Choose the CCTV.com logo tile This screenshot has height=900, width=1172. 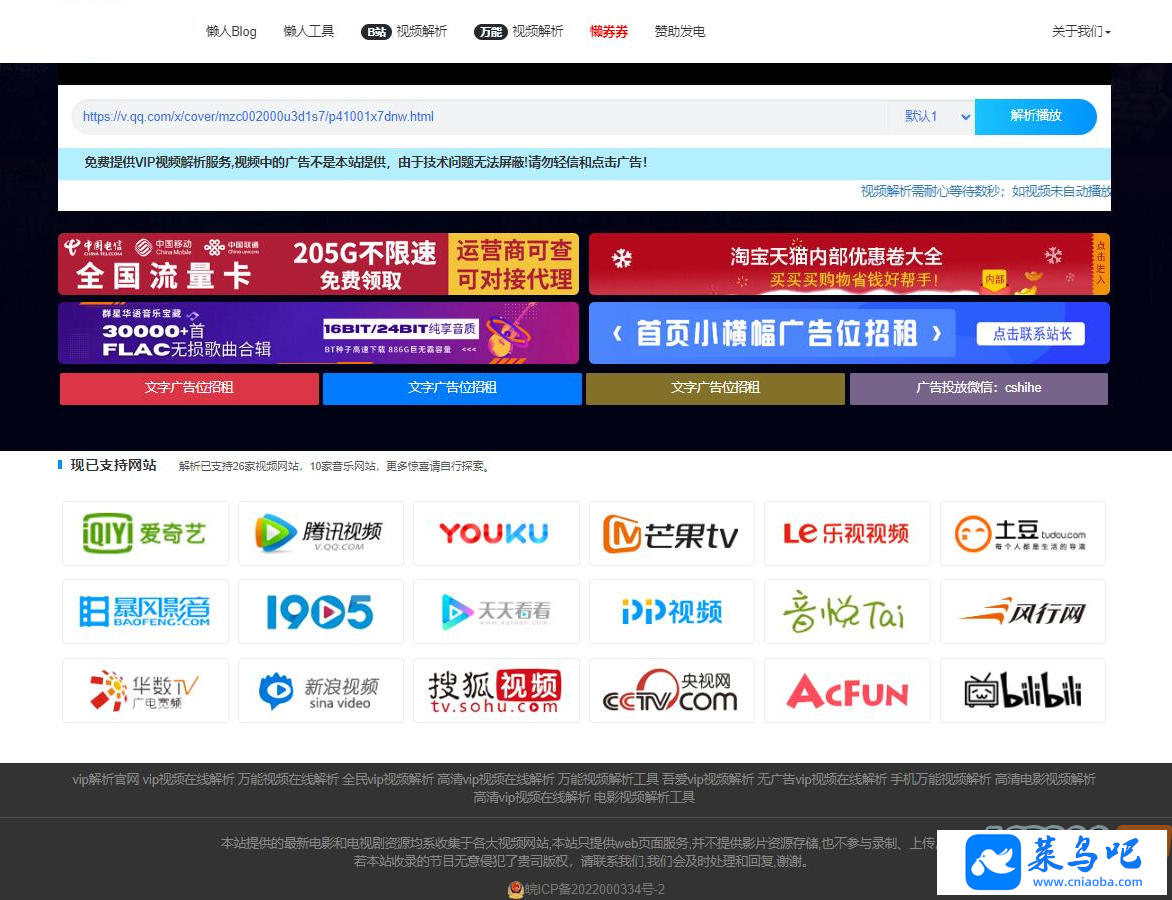[672, 690]
